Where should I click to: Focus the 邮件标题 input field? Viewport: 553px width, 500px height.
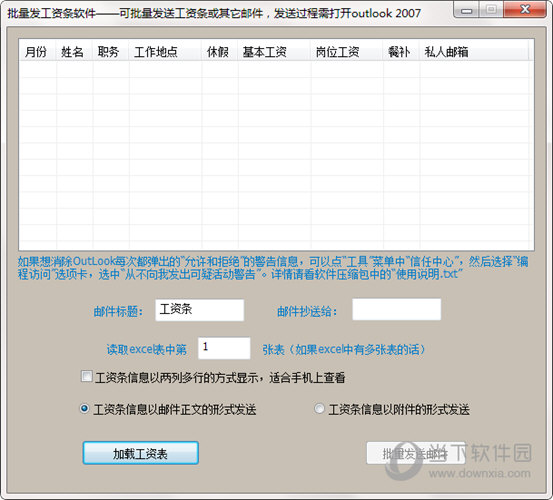point(200,310)
